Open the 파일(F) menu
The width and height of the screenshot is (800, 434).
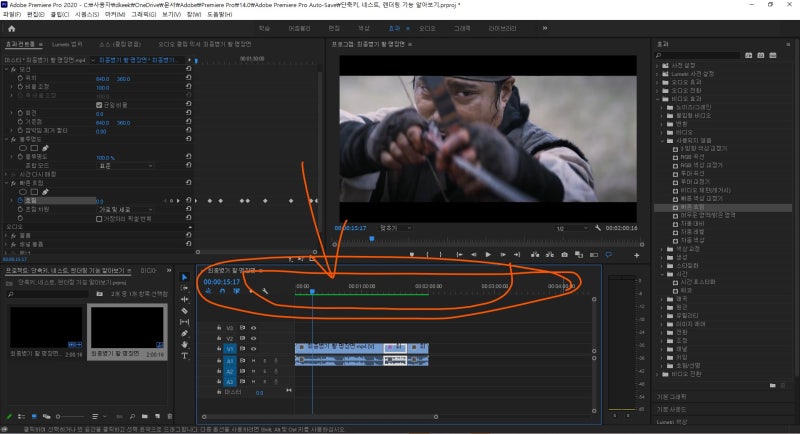click(x=12, y=15)
